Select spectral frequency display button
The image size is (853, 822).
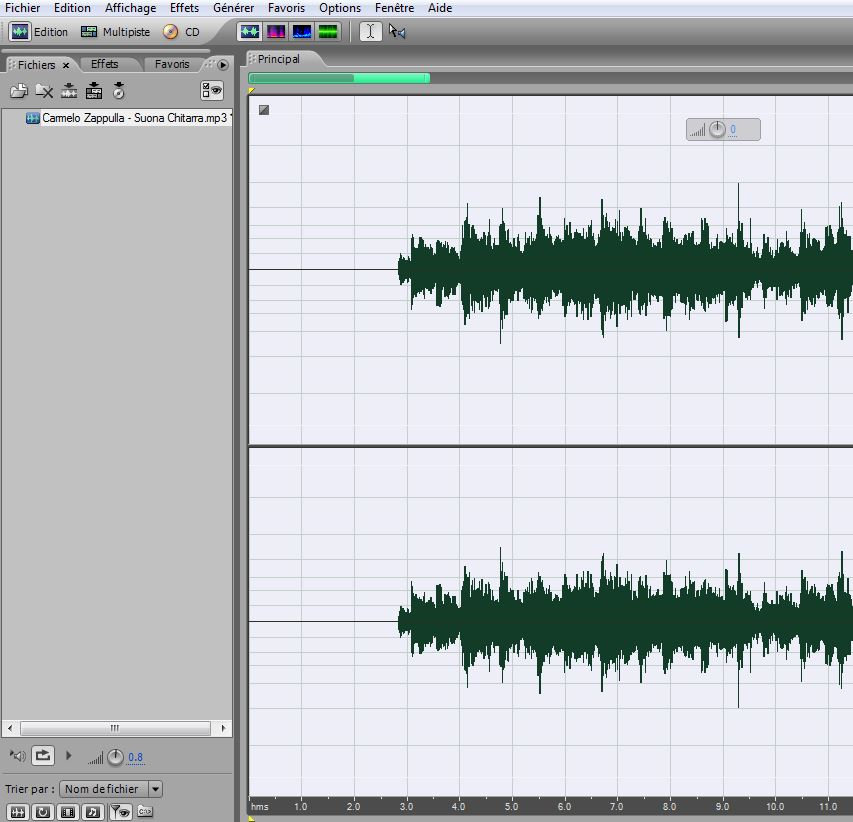coord(276,32)
